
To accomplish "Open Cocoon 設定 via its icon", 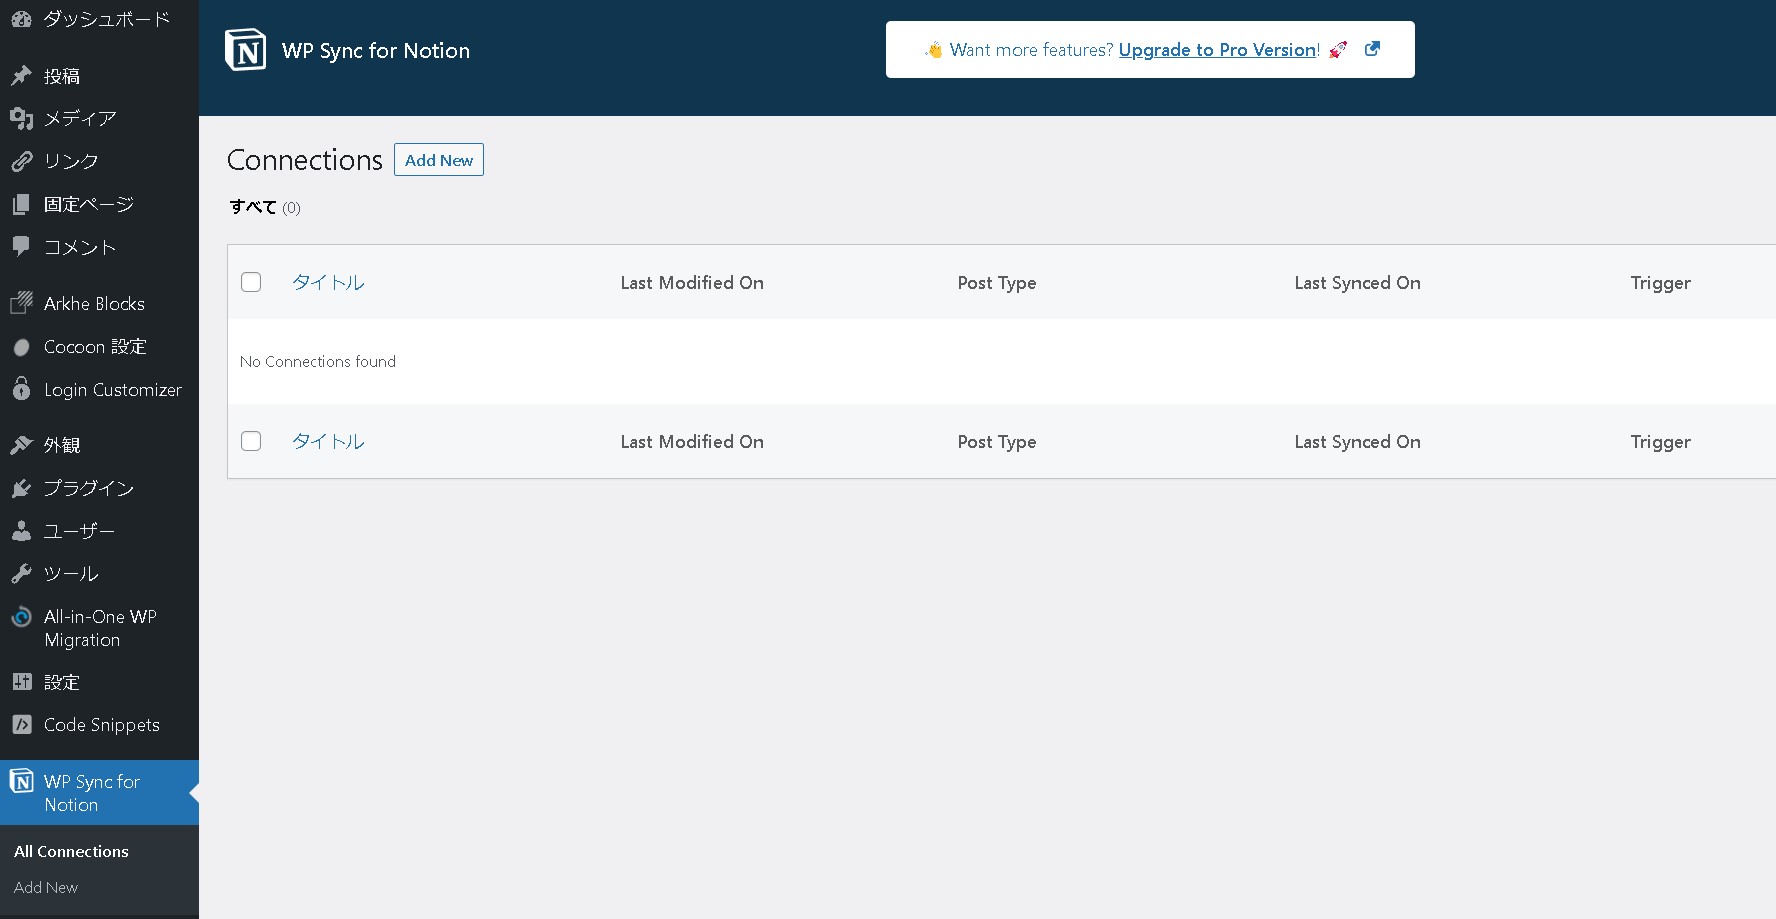I will coord(20,346).
